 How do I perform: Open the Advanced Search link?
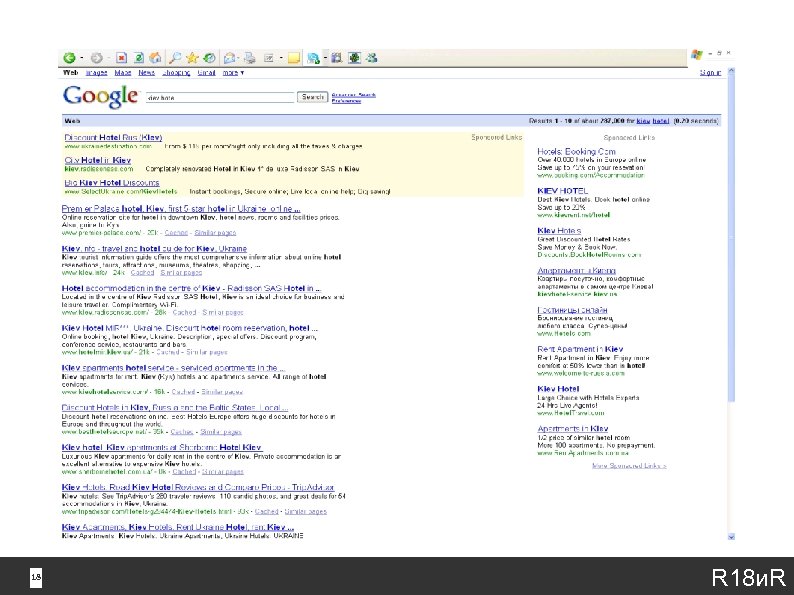[353, 95]
